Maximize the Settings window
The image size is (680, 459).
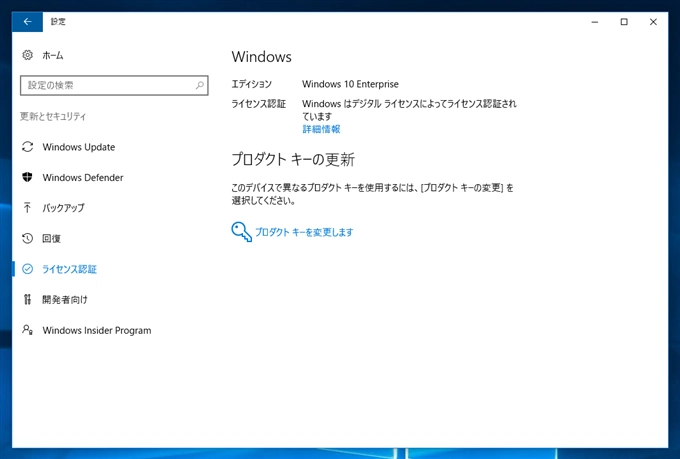(624, 22)
